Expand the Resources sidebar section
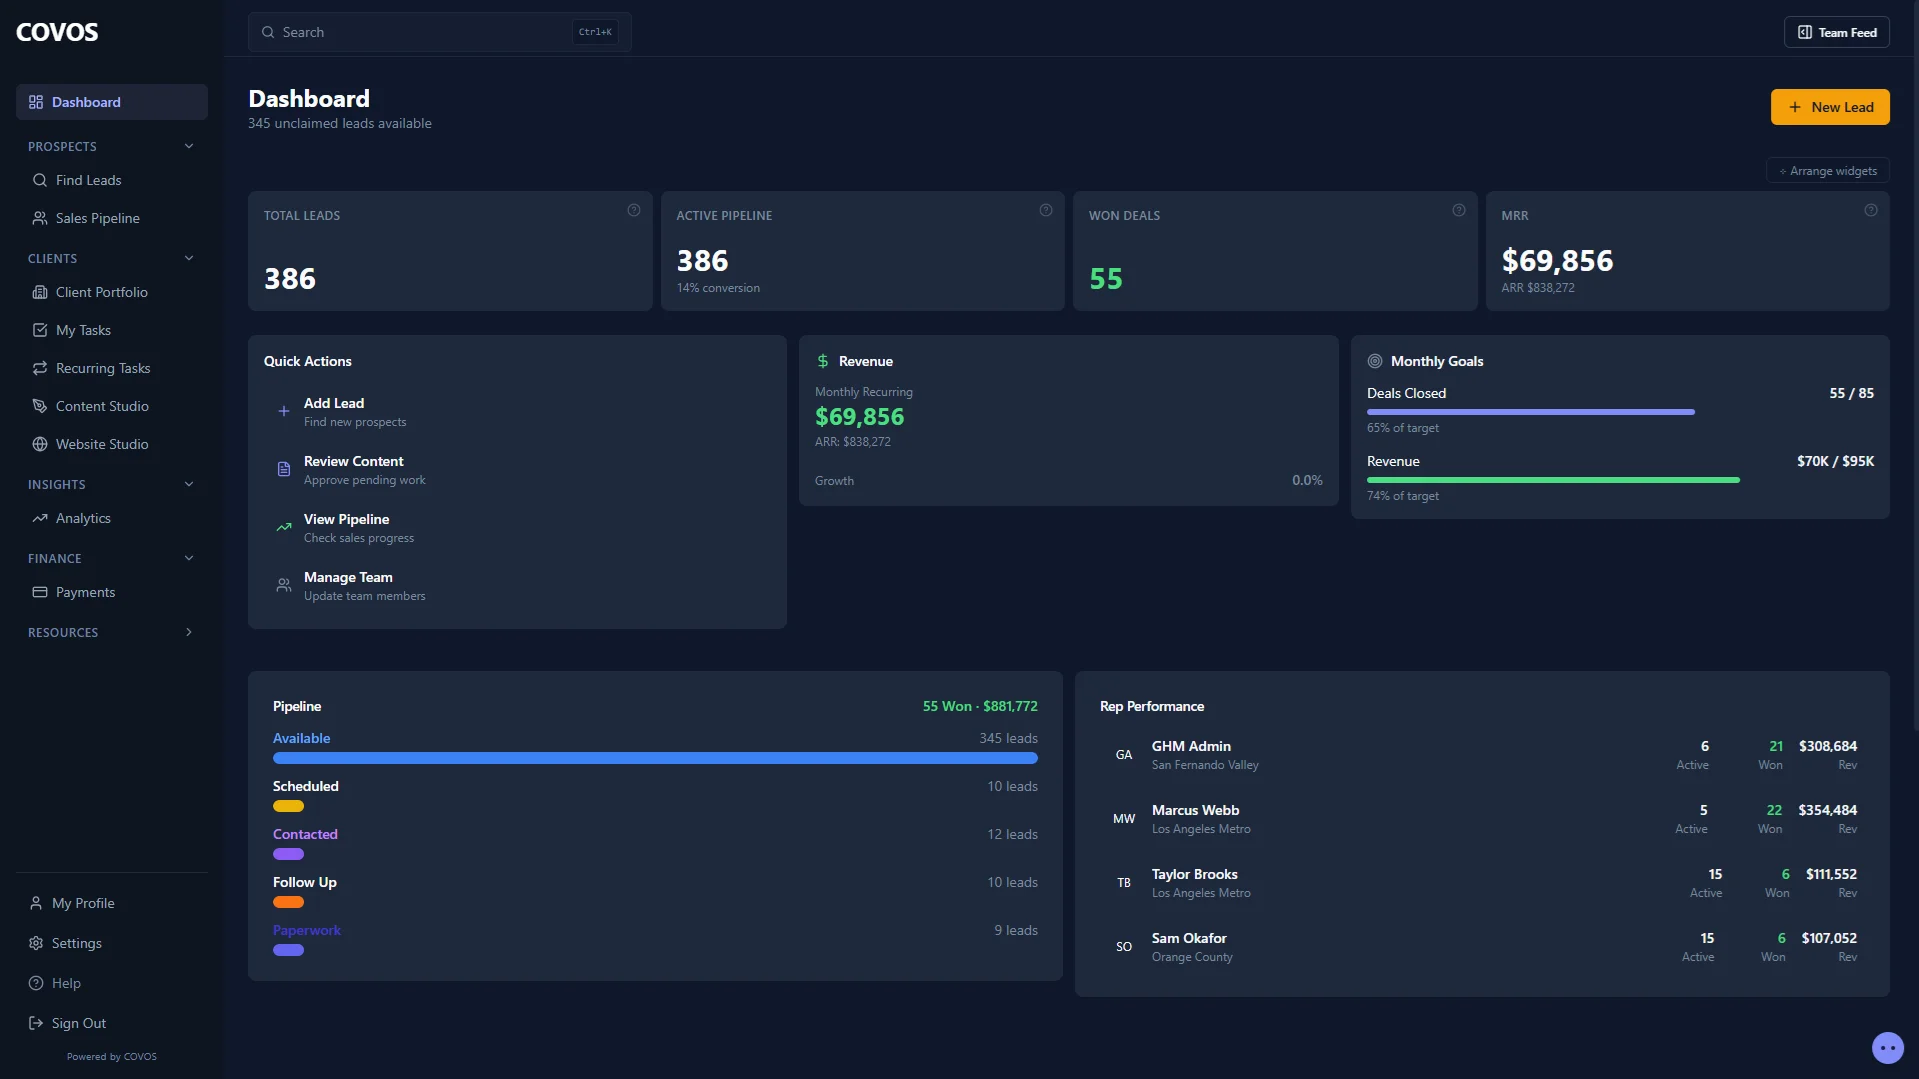The image size is (1919, 1079). click(x=188, y=632)
